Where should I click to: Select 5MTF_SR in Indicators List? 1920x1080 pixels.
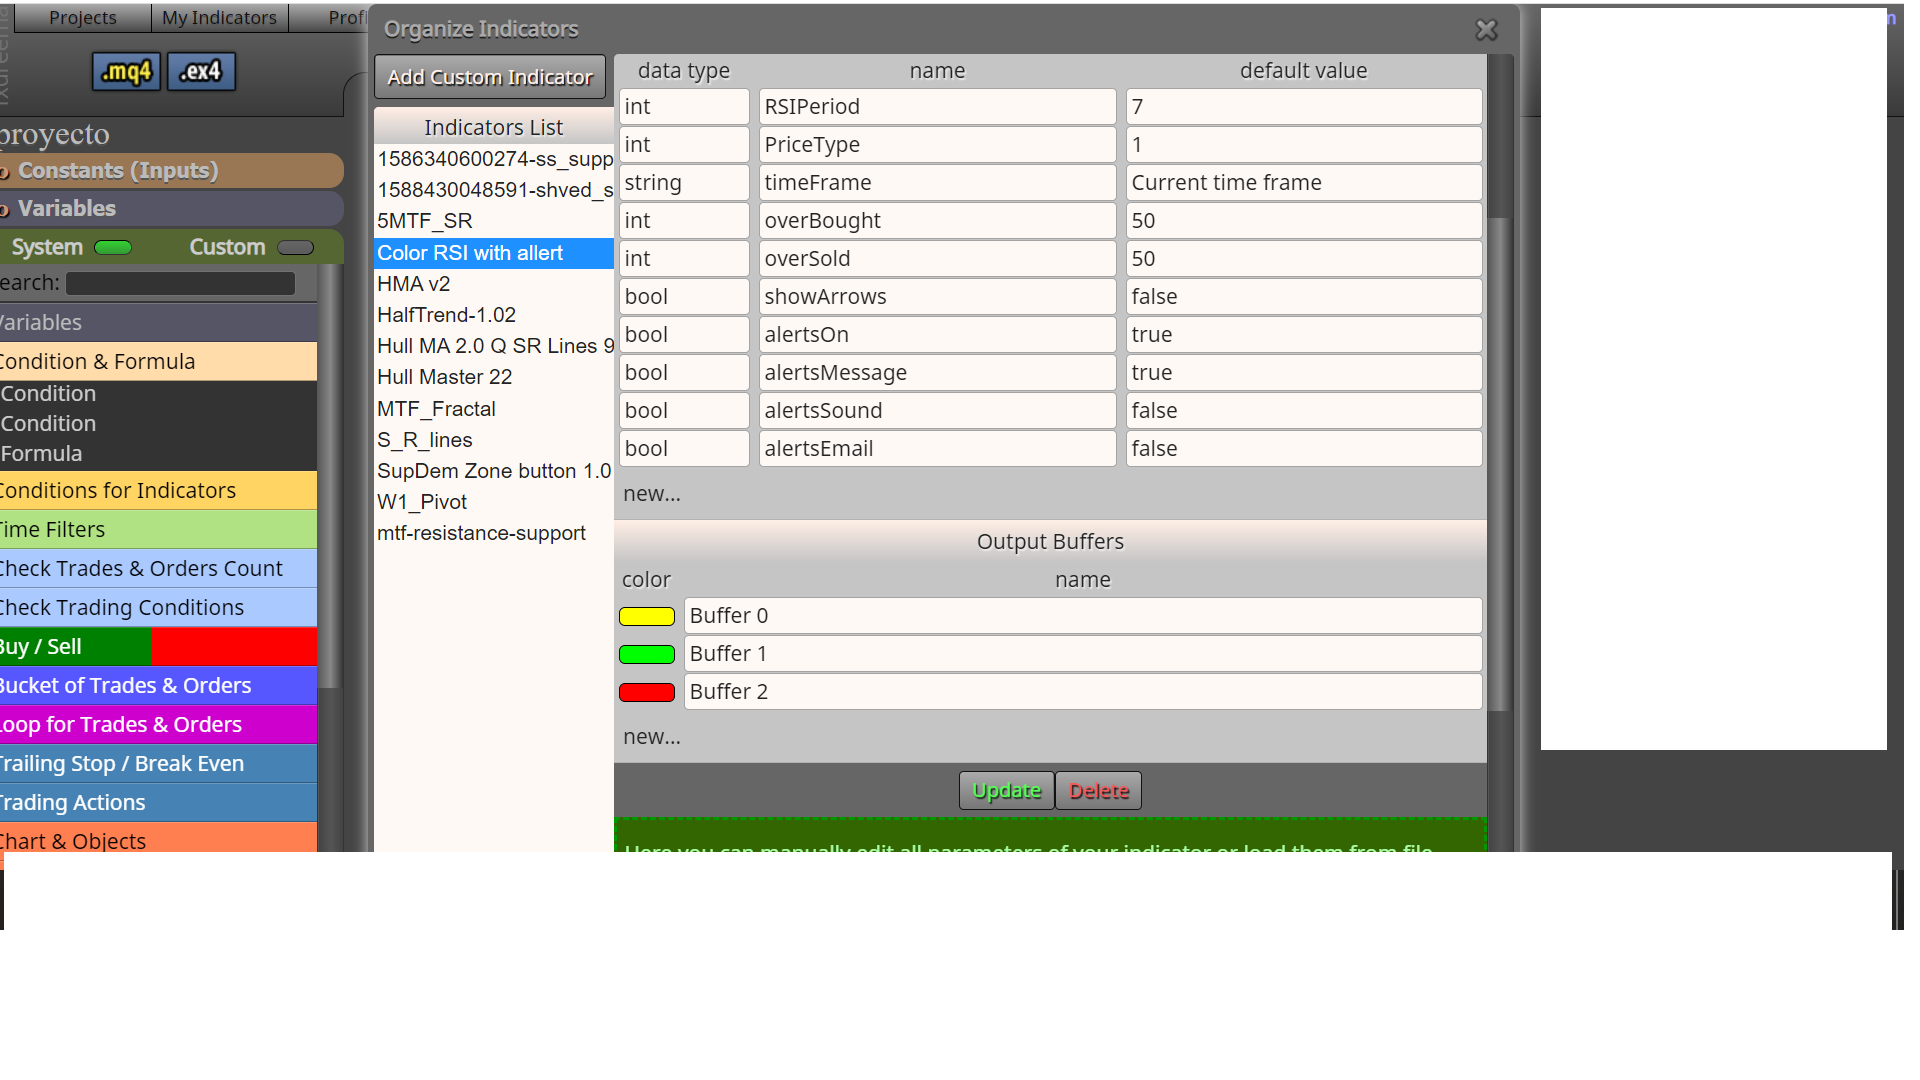[494, 221]
